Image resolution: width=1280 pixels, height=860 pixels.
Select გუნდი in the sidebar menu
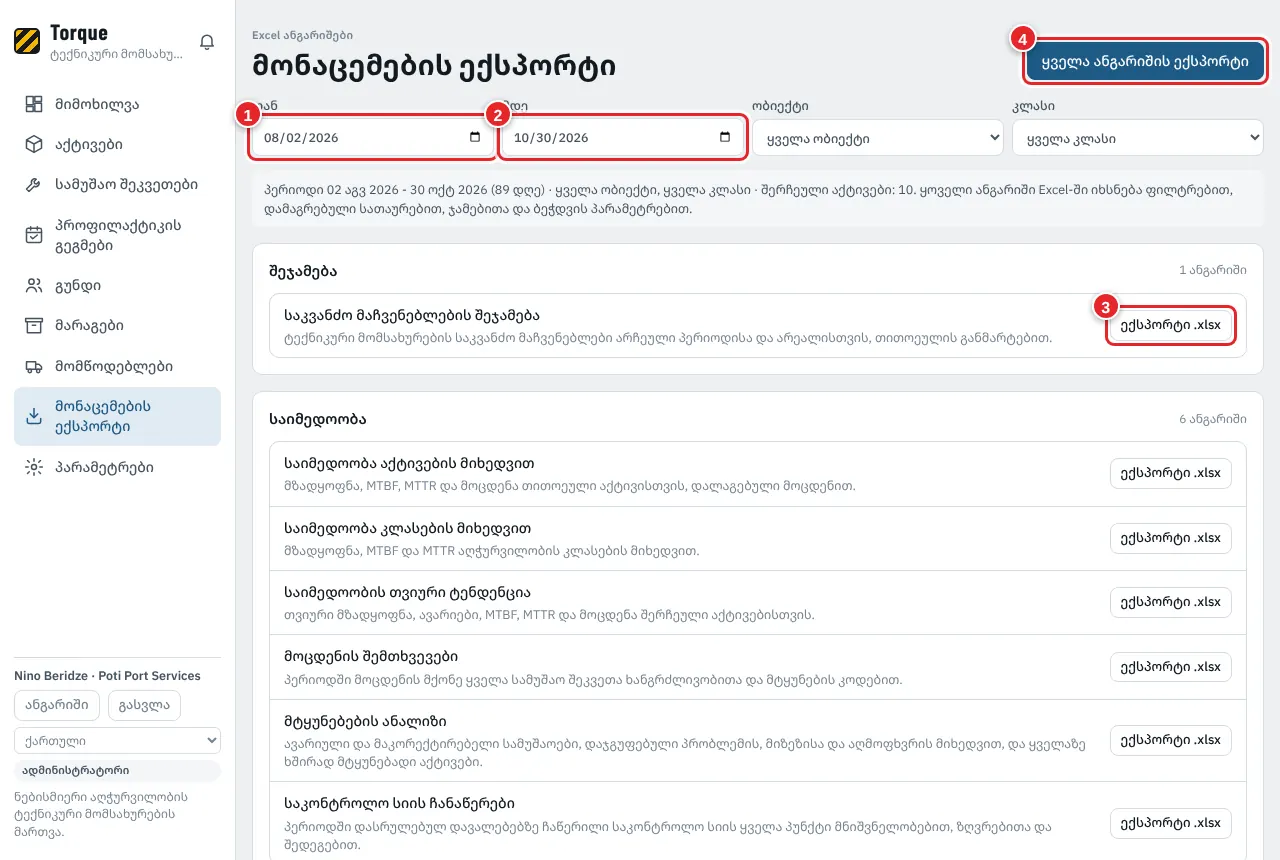[117, 286]
